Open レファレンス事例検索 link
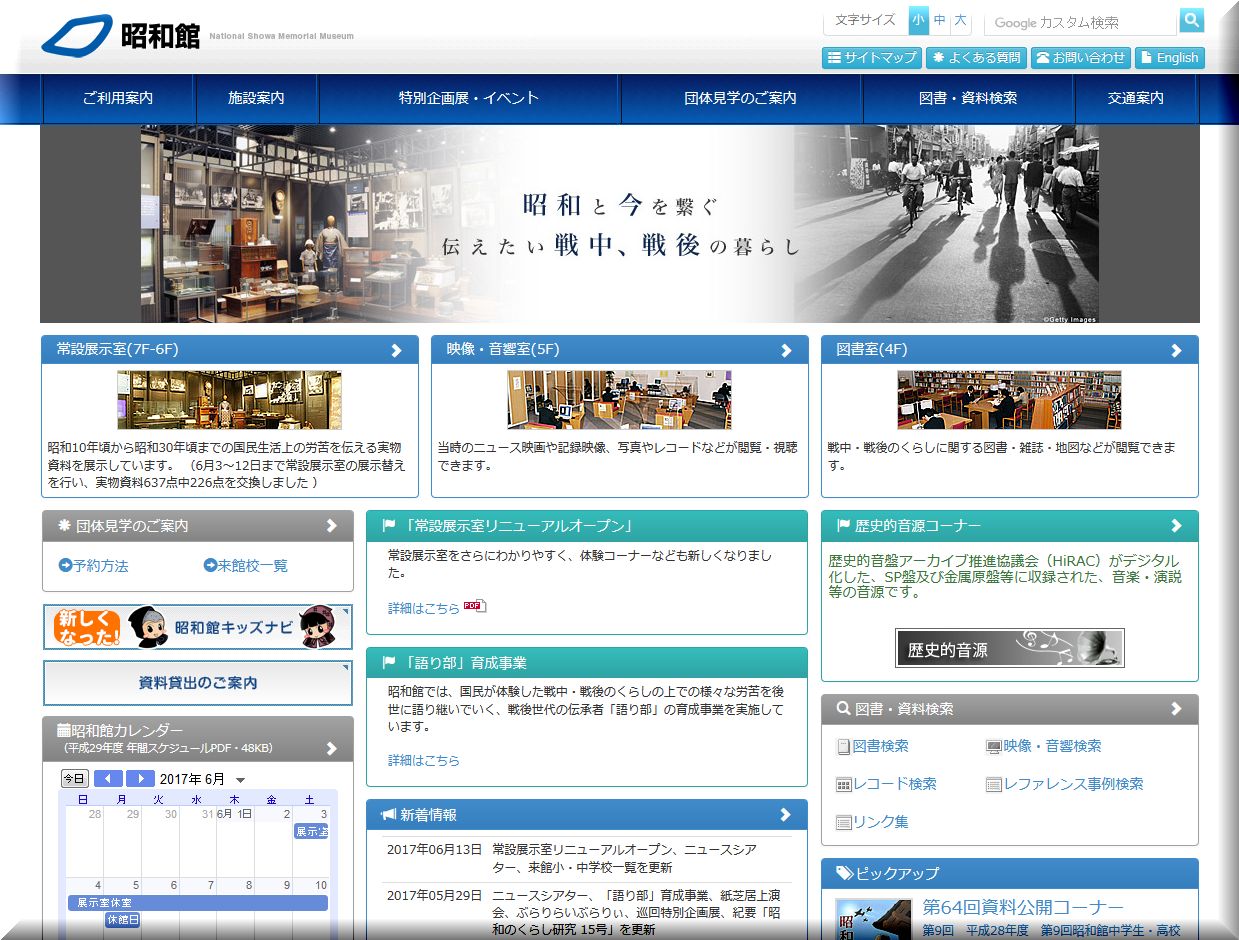The height and width of the screenshot is (940, 1239). [1065, 784]
